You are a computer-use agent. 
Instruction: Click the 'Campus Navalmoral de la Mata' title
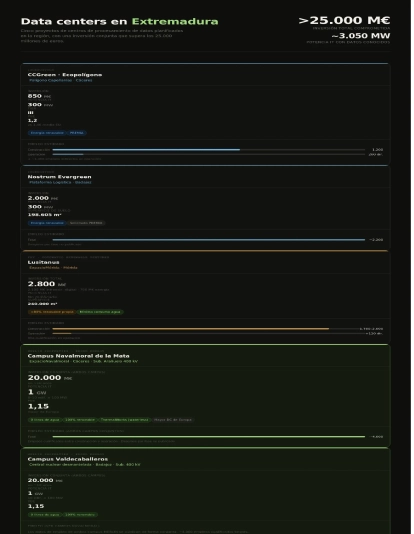point(78,356)
